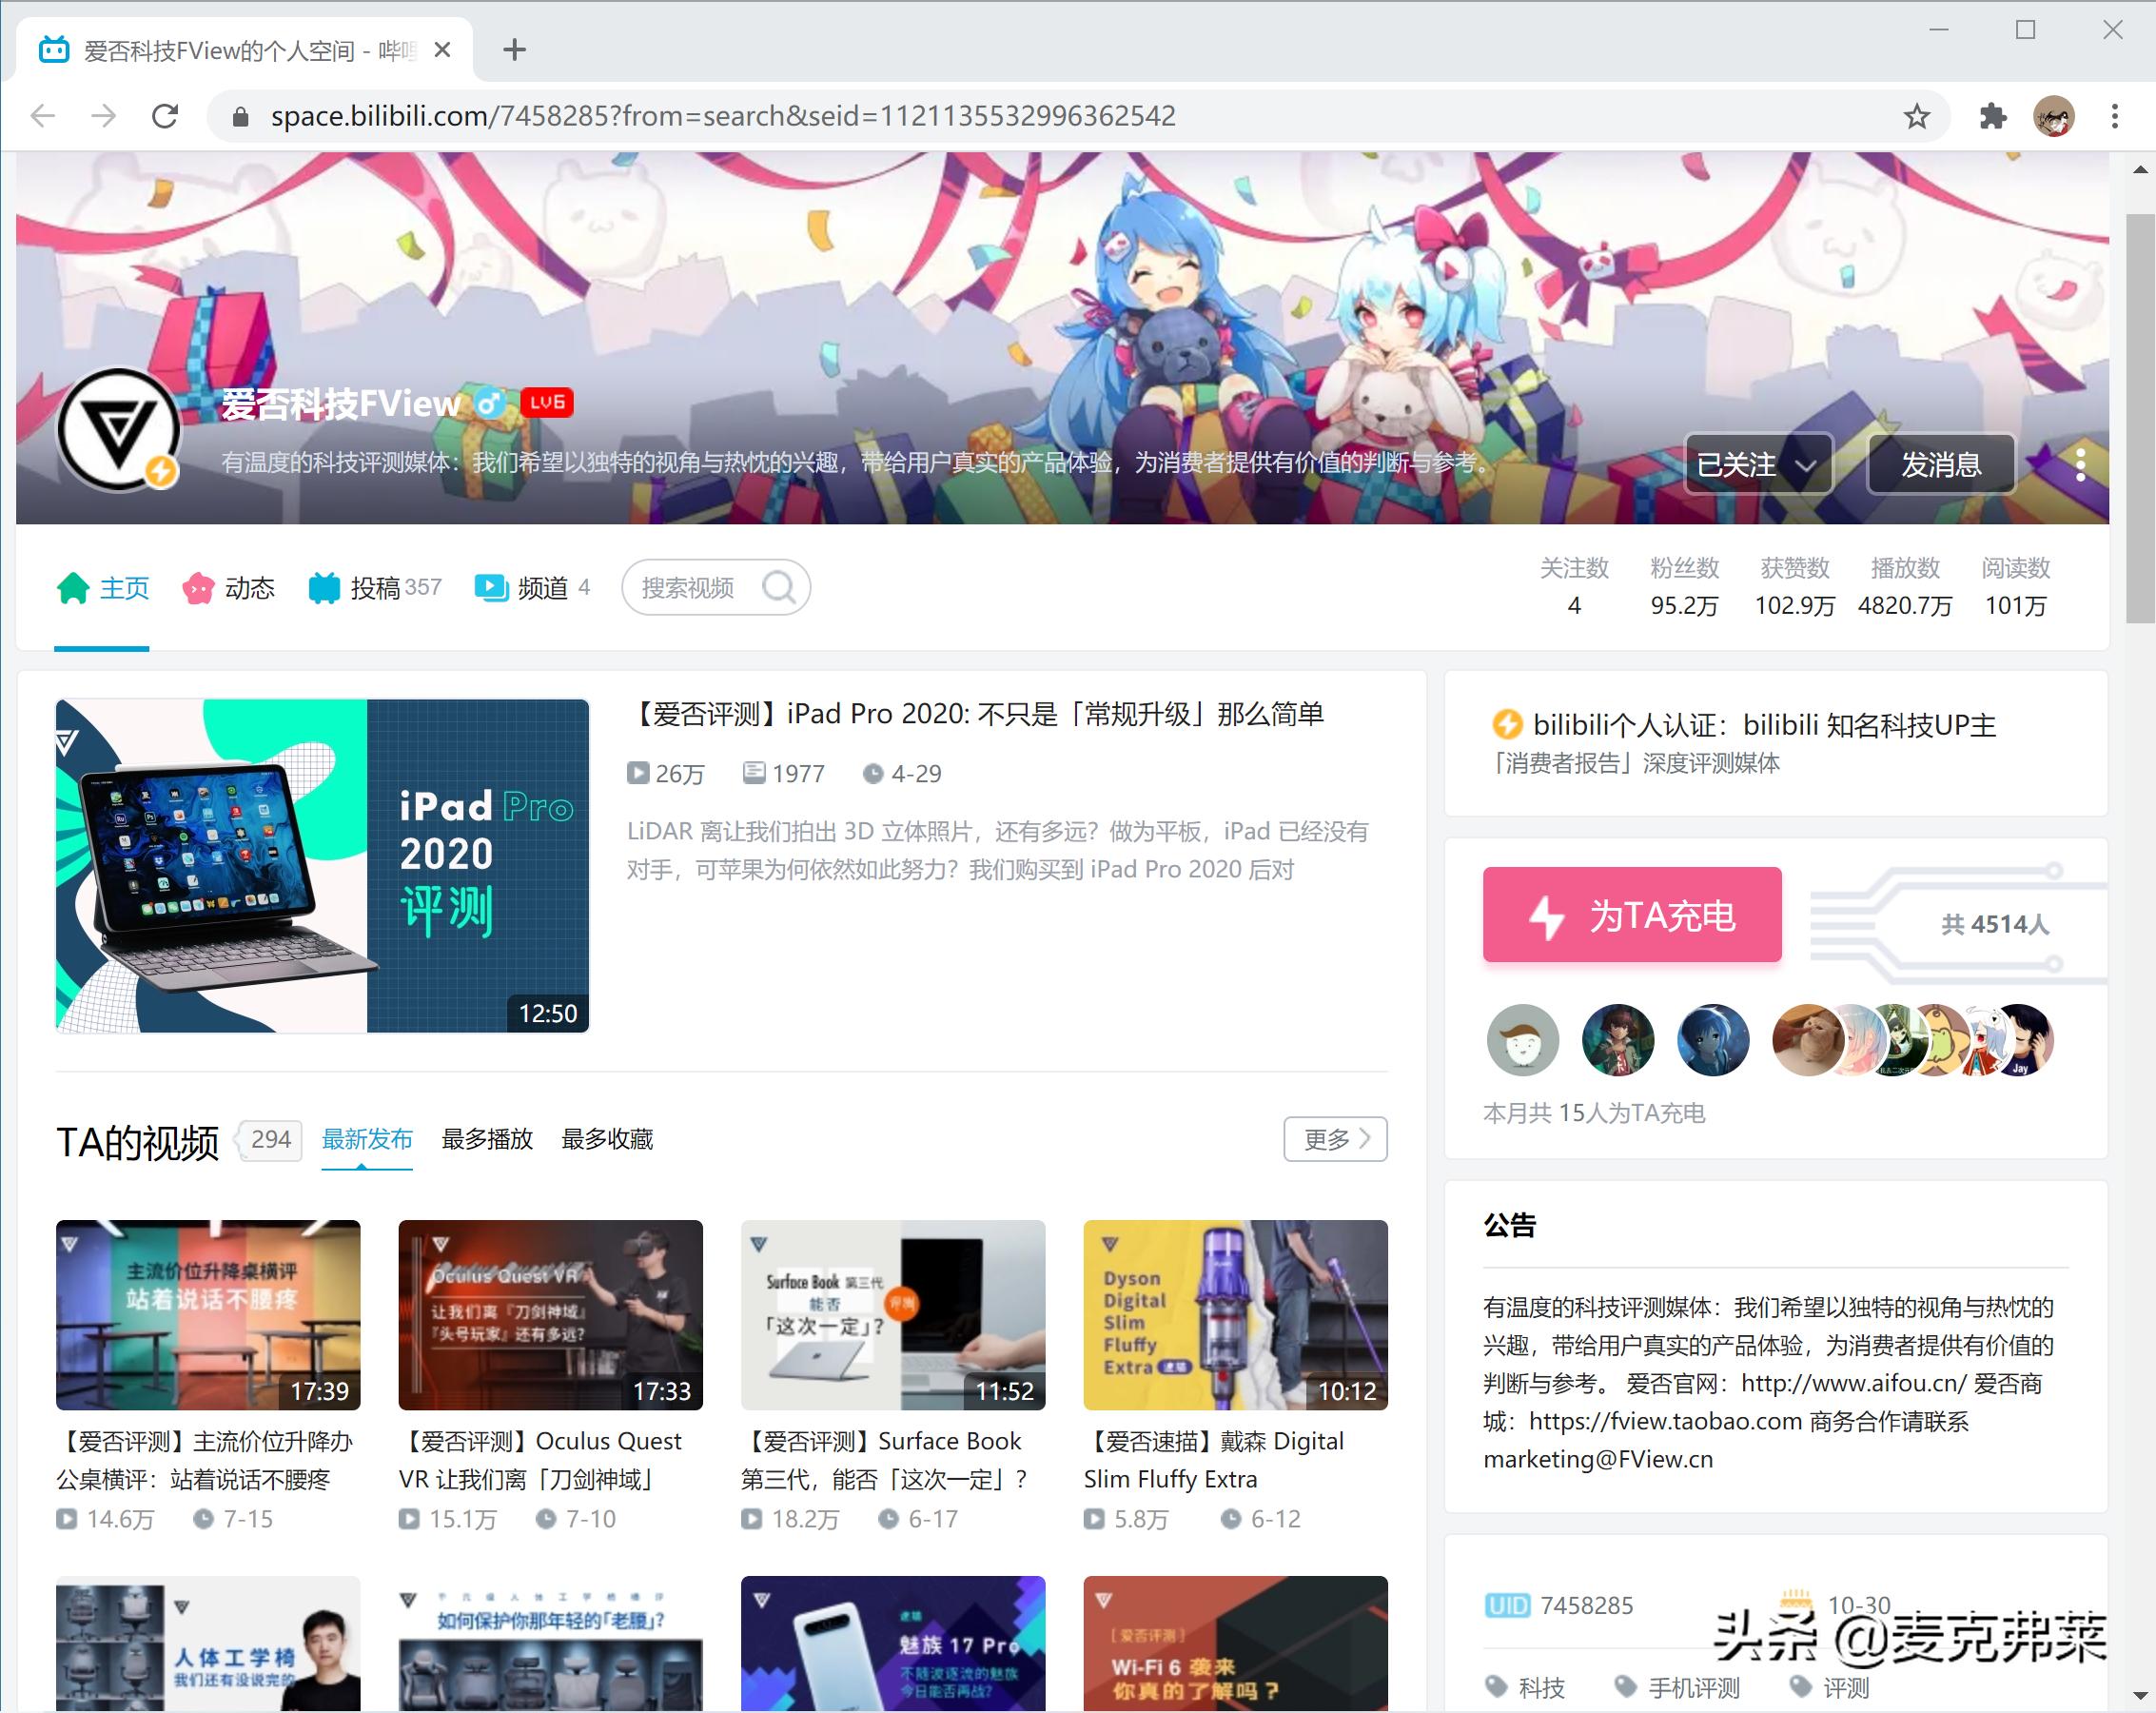Open the three-dot options button on the banner

click(2080, 463)
